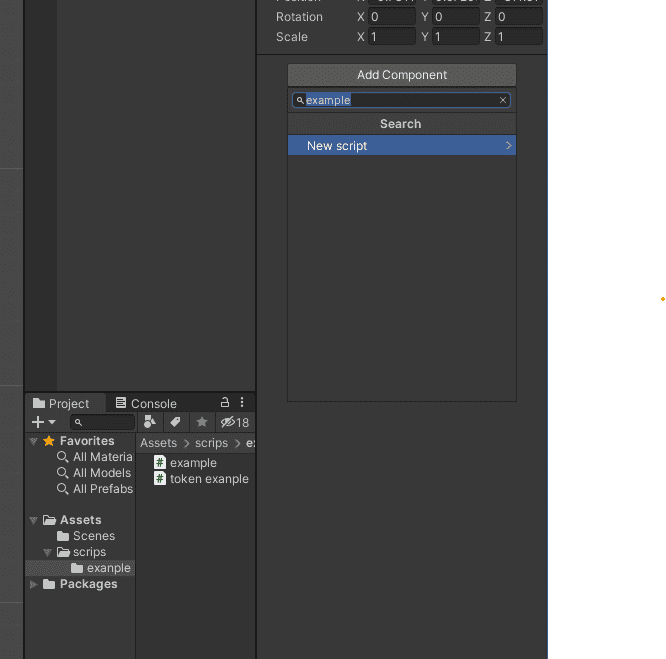Click Assets in the breadcrumb path
Screen dimensions: 666x659
coord(158,443)
